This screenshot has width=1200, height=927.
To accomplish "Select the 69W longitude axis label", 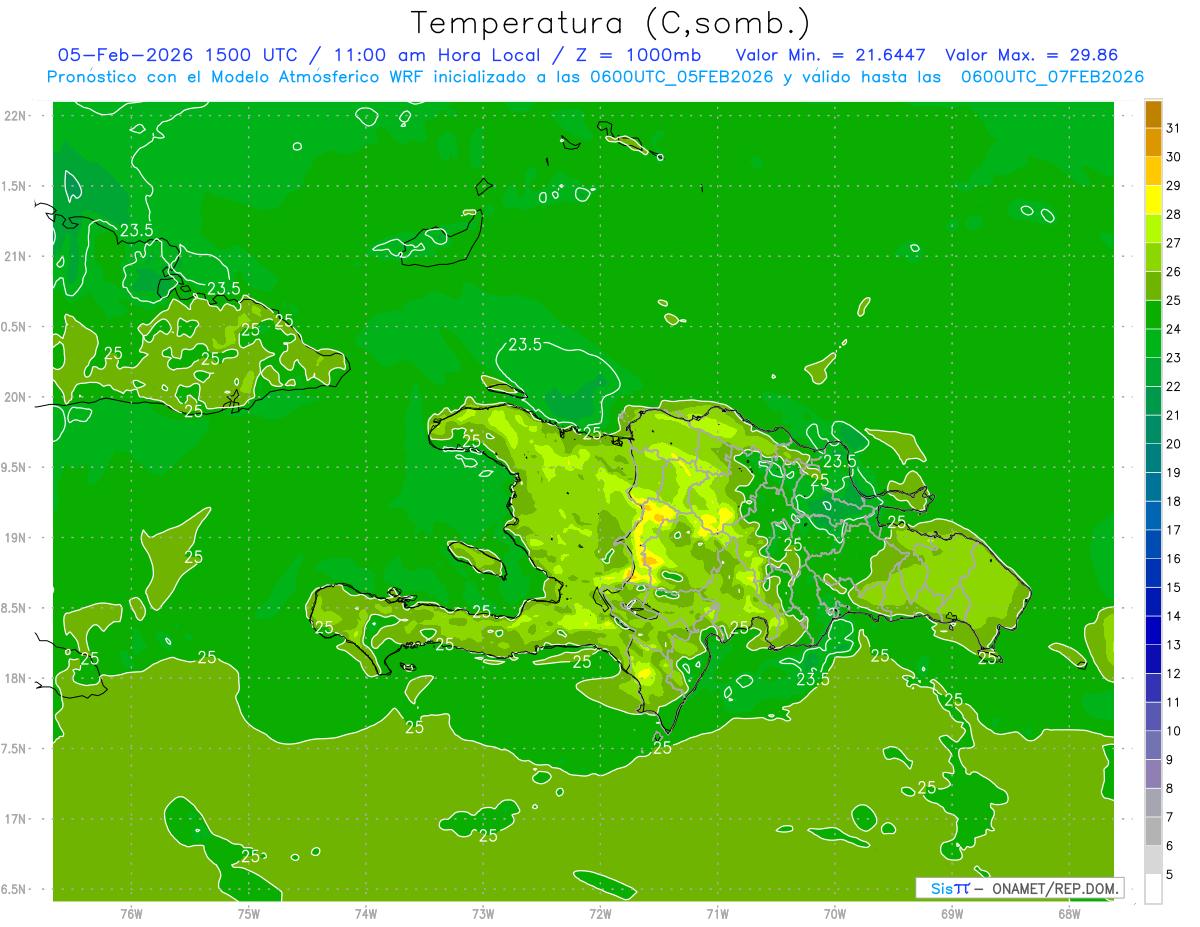I will (x=952, y=914).
